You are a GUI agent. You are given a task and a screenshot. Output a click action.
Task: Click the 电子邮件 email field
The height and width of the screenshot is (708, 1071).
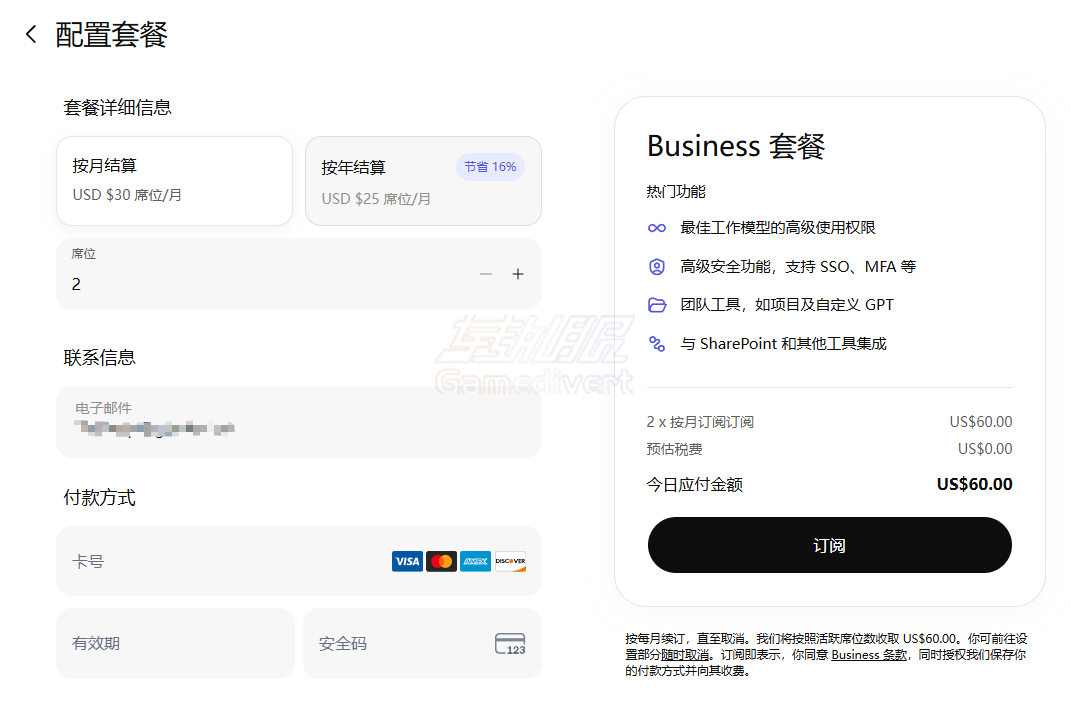298,422
